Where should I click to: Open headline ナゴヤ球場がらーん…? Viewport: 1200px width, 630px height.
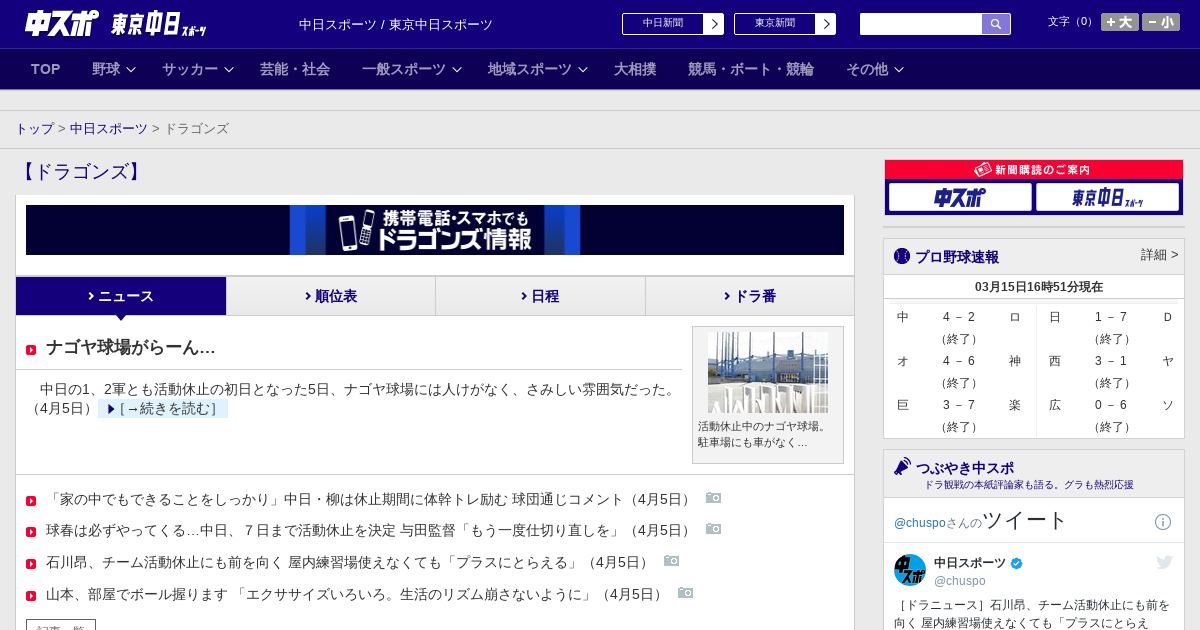[130, 348]
